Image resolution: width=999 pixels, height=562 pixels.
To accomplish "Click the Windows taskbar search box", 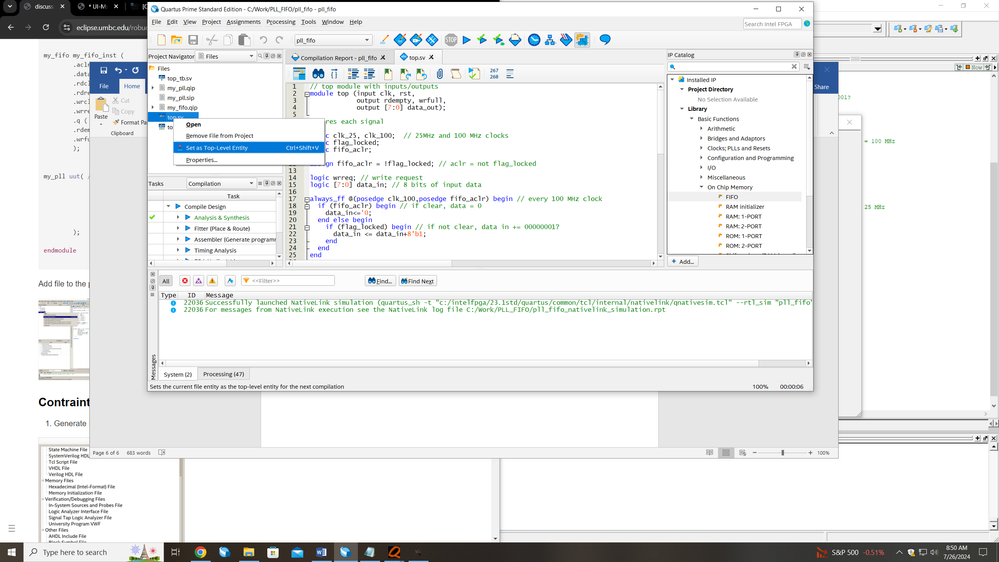I will [x=75, y=552].
